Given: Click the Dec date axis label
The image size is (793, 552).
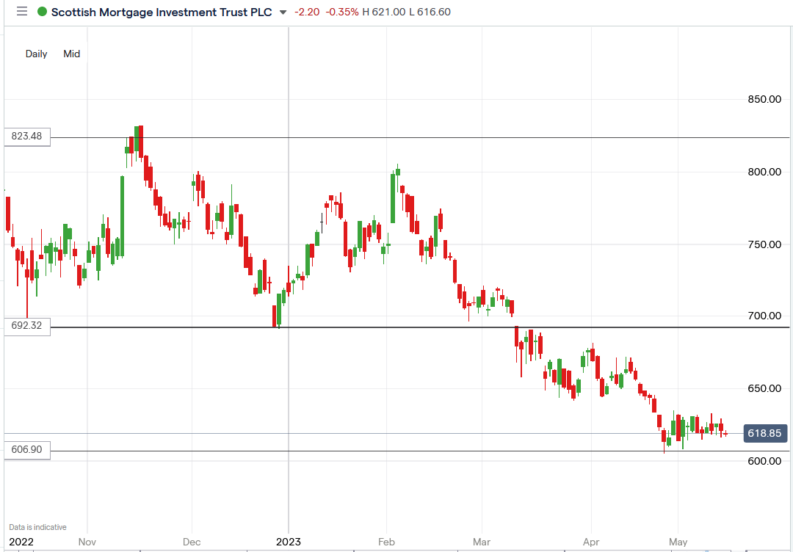Looking at the screenshot, I should click(x=192, y=542).
